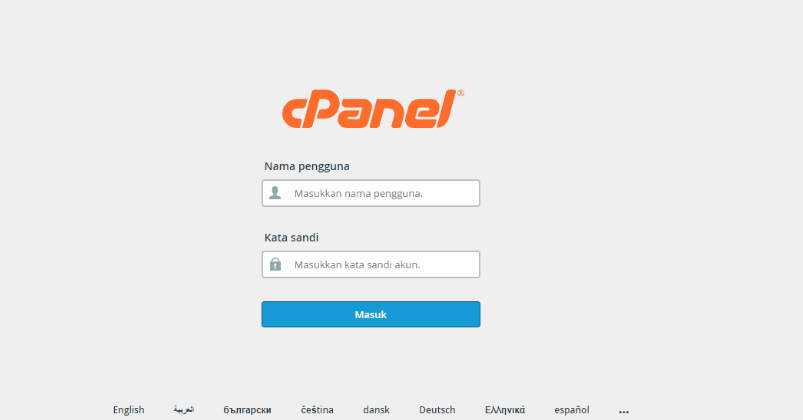803x420 pixels.
Task: Switch language to čeština
Action: (x=317, y=410)
